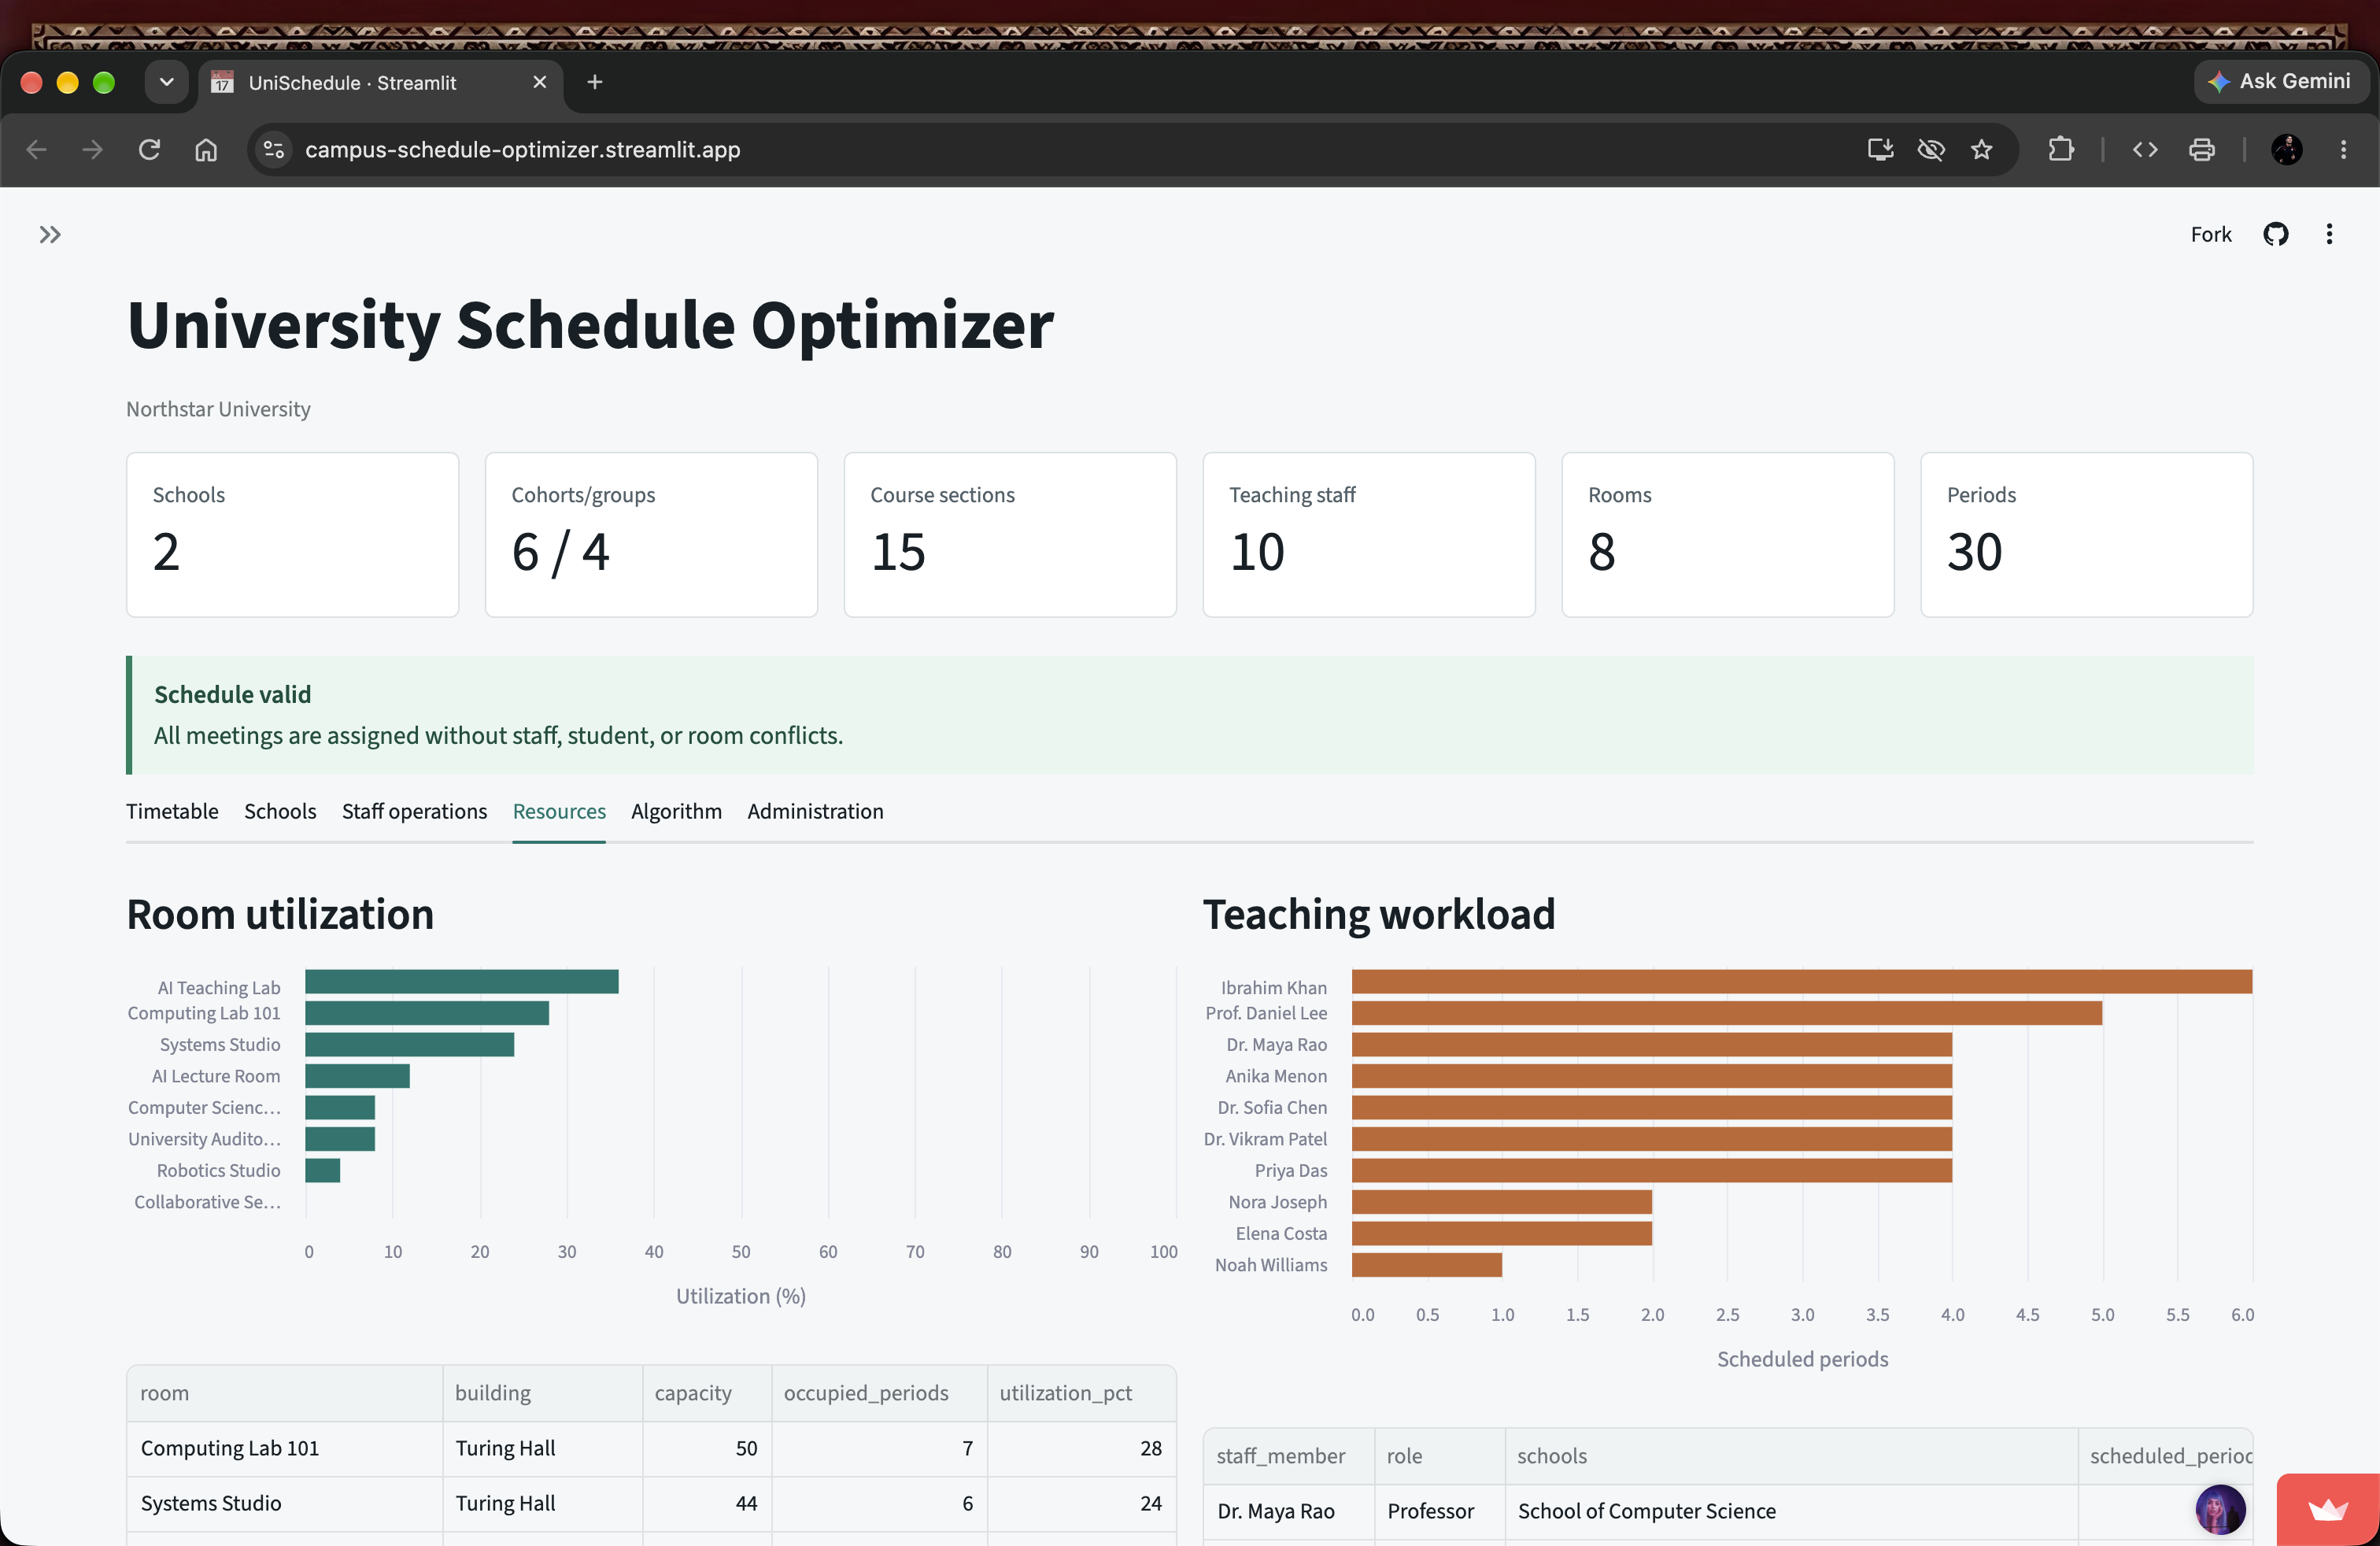This screenshot has width=2380, height=1546.
Task: Click the Systems Studio table cell
Action: point(285,1503)
